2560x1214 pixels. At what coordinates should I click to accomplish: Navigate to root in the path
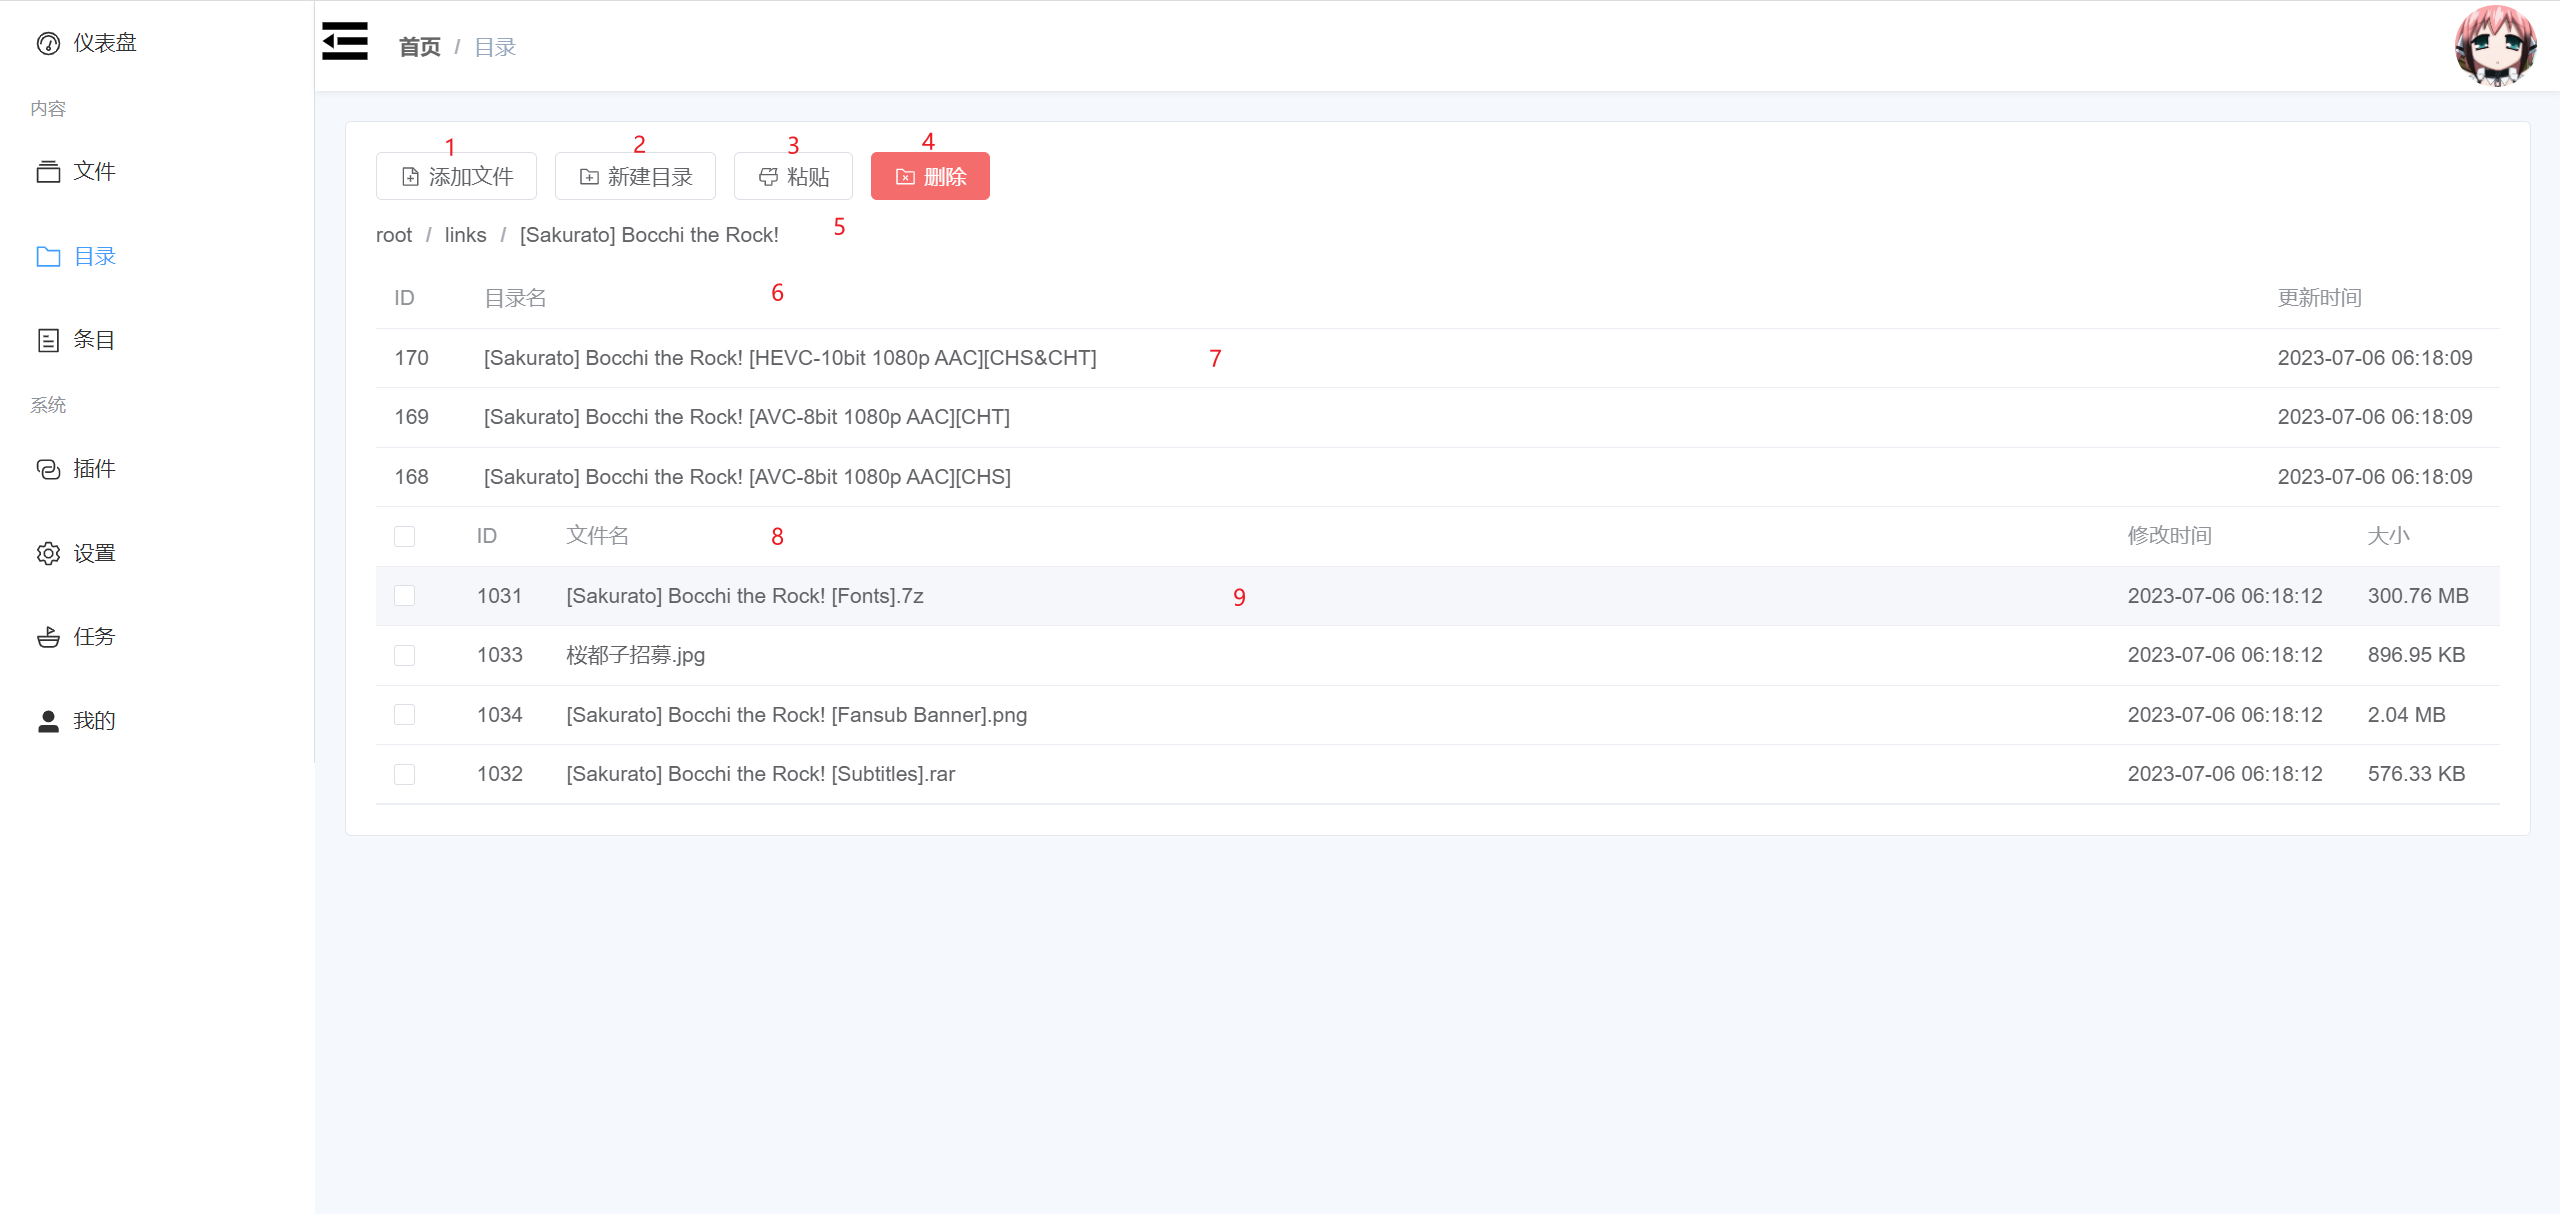point(394,235)
